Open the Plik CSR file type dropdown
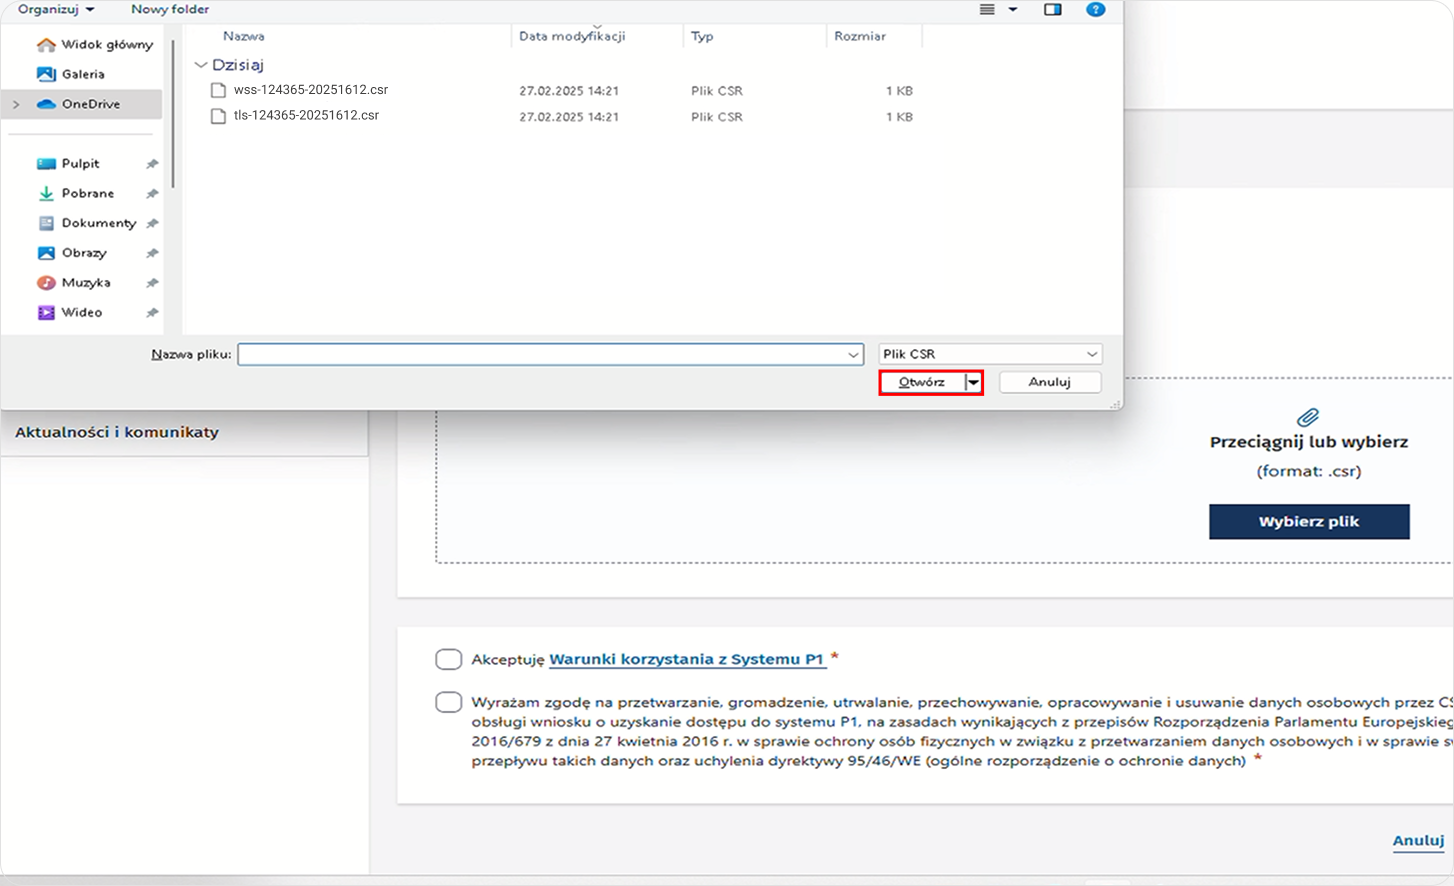 990,354
